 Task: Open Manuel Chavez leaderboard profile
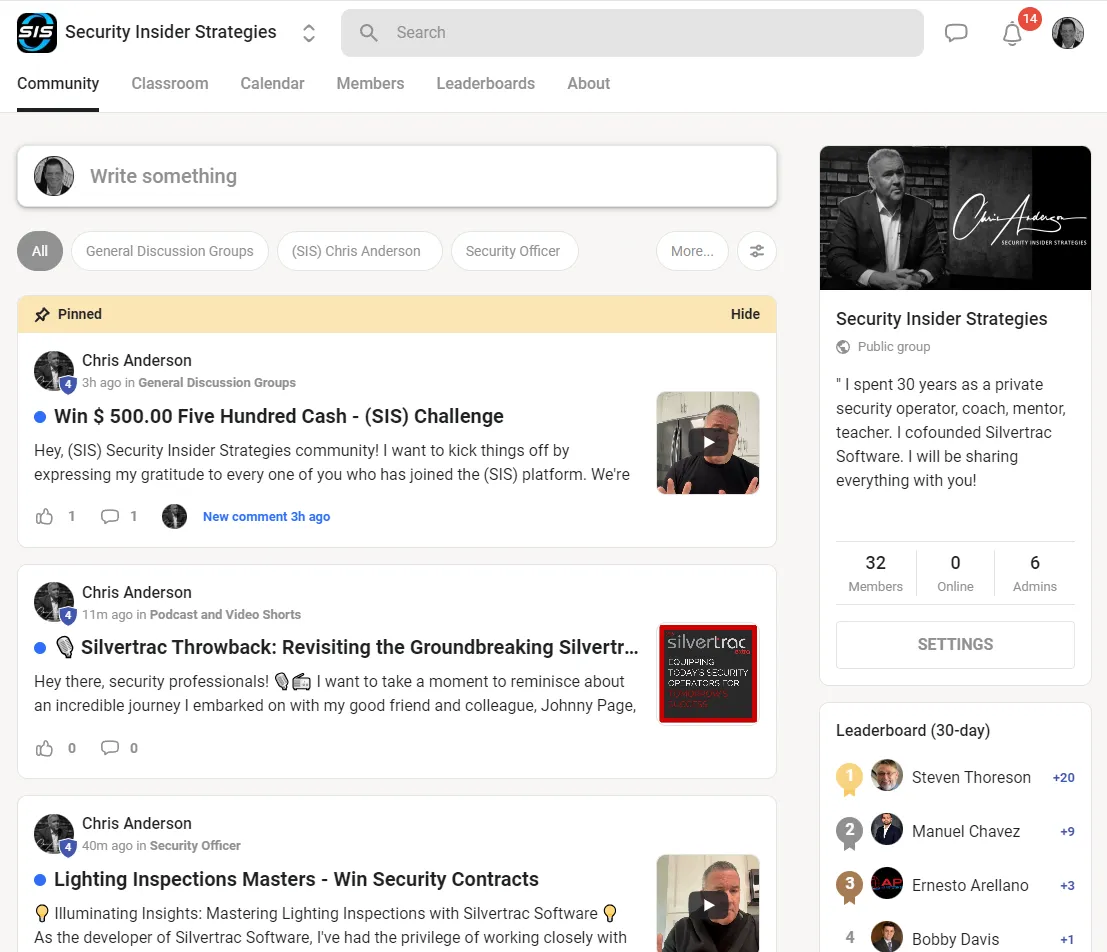pyautogui.click(x=965, y=831)
